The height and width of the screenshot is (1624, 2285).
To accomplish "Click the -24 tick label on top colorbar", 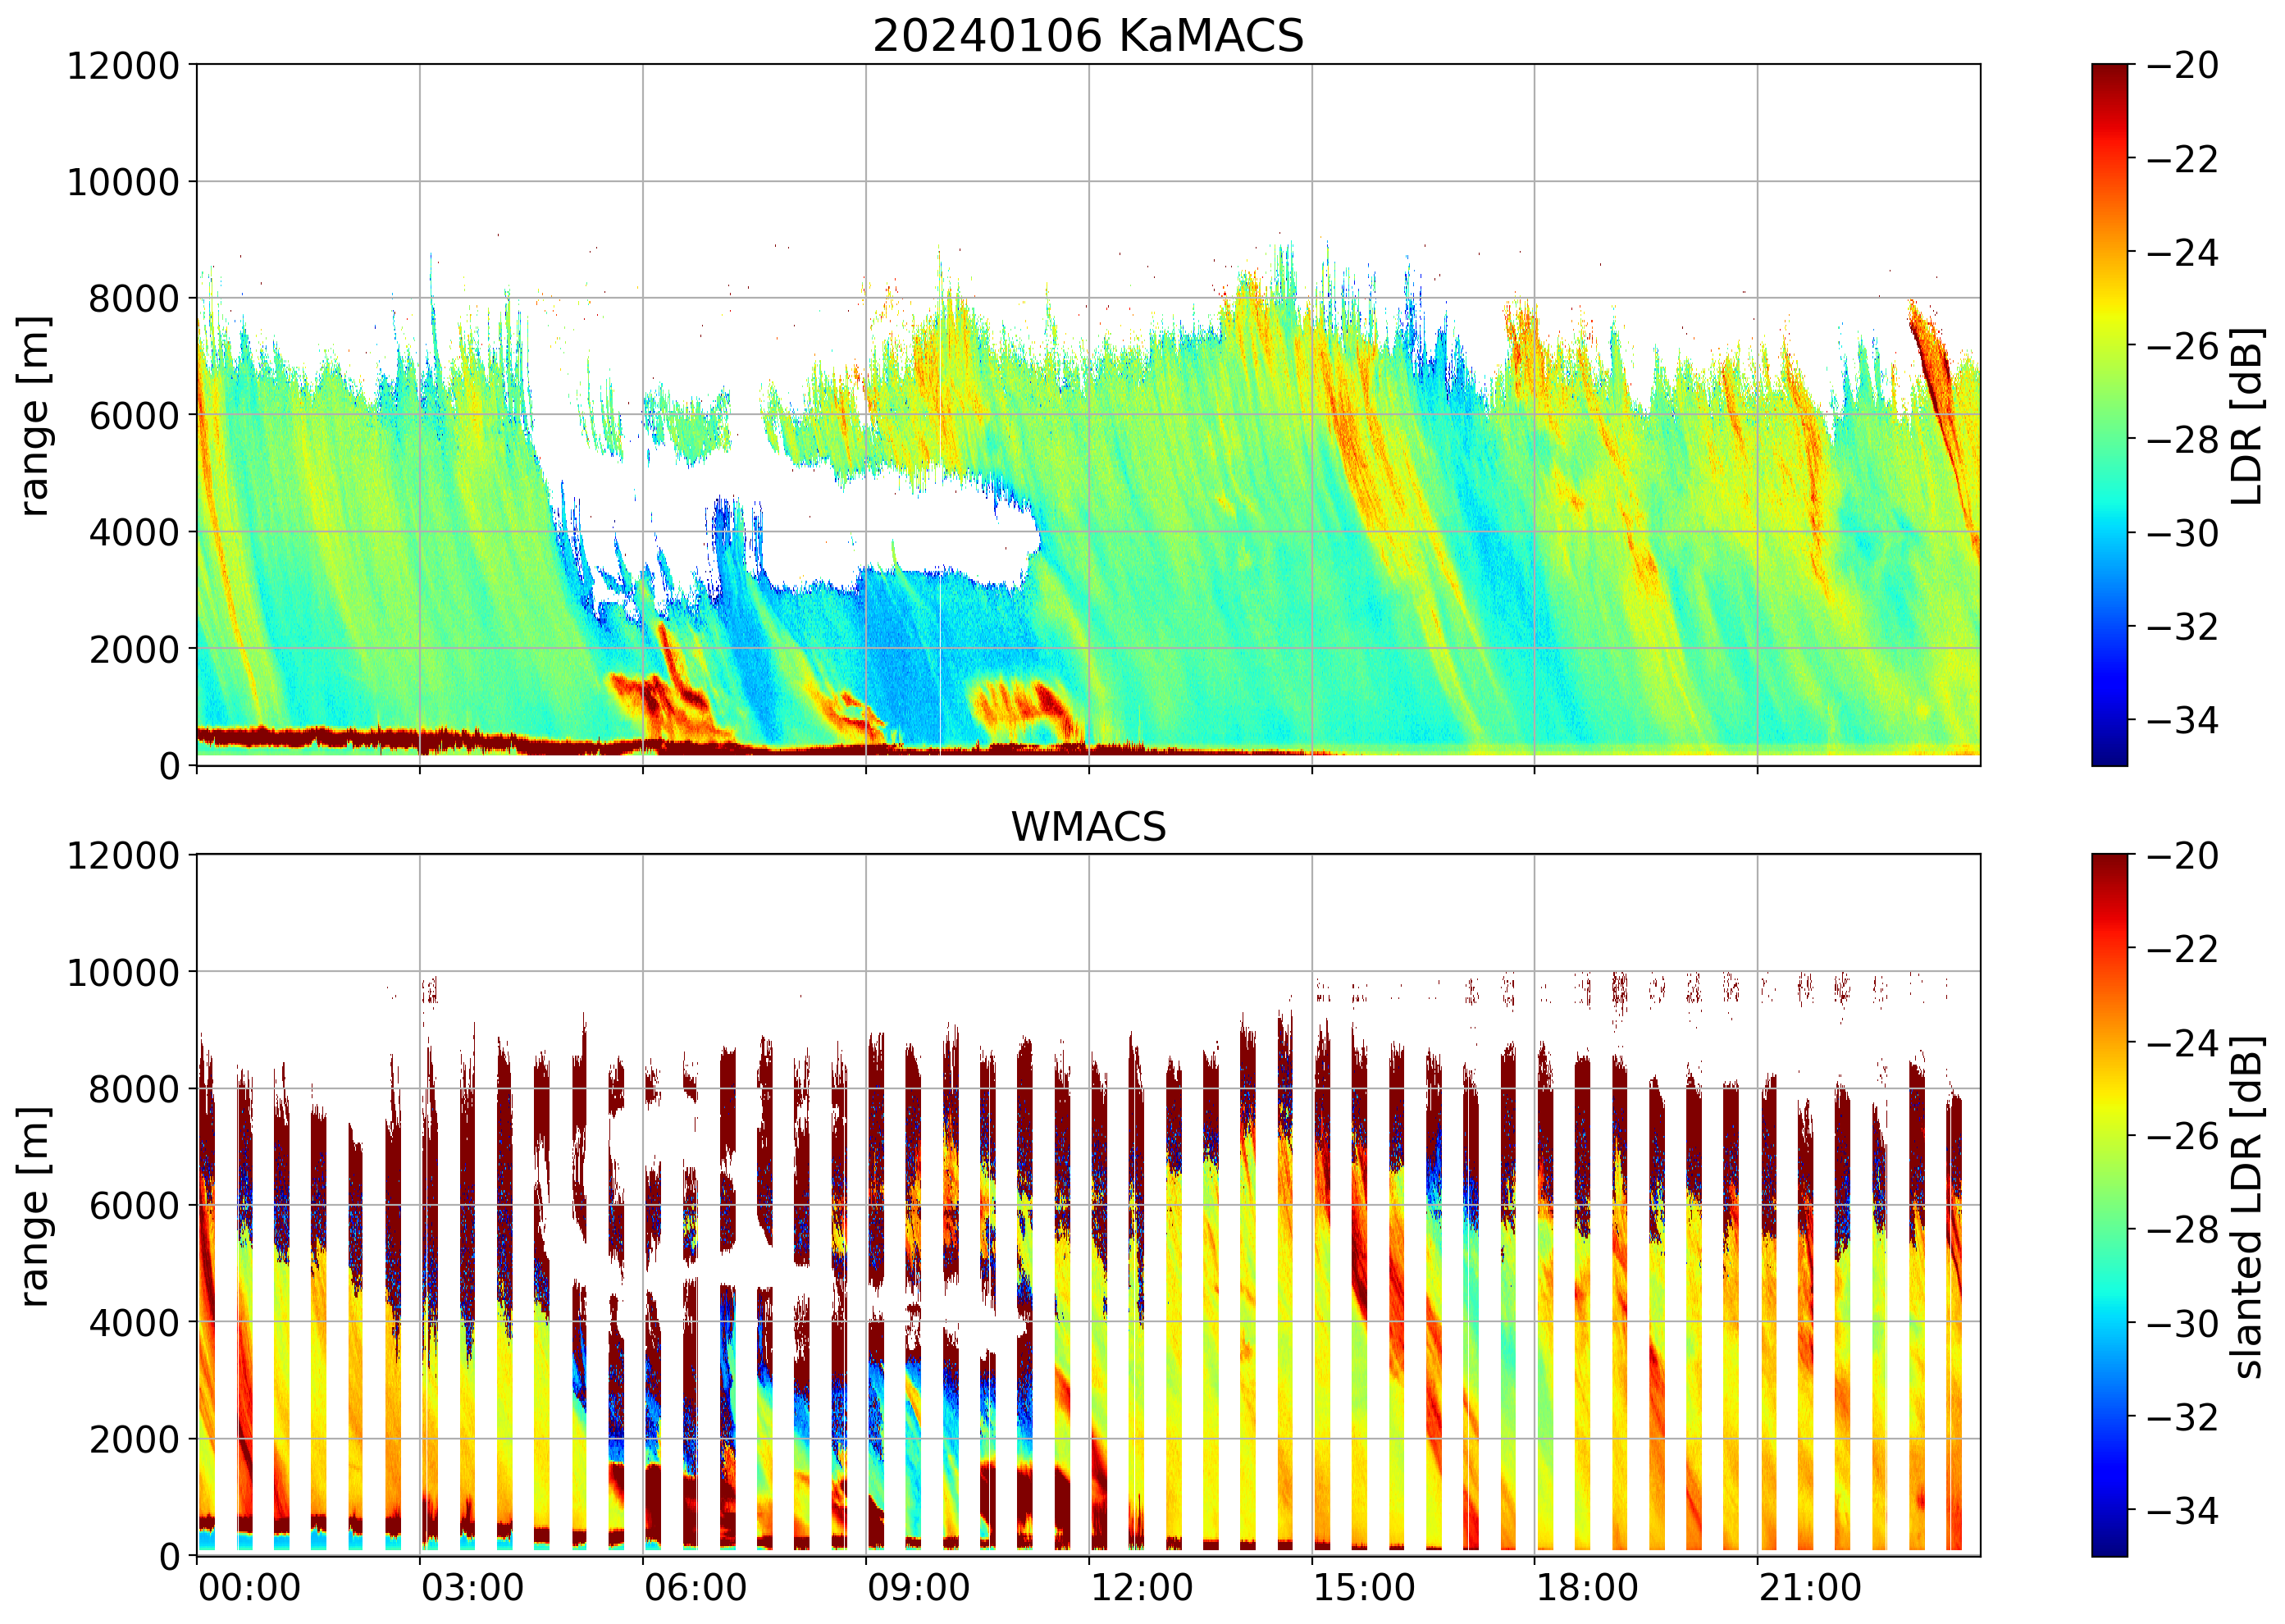I will click(2182, 253).
